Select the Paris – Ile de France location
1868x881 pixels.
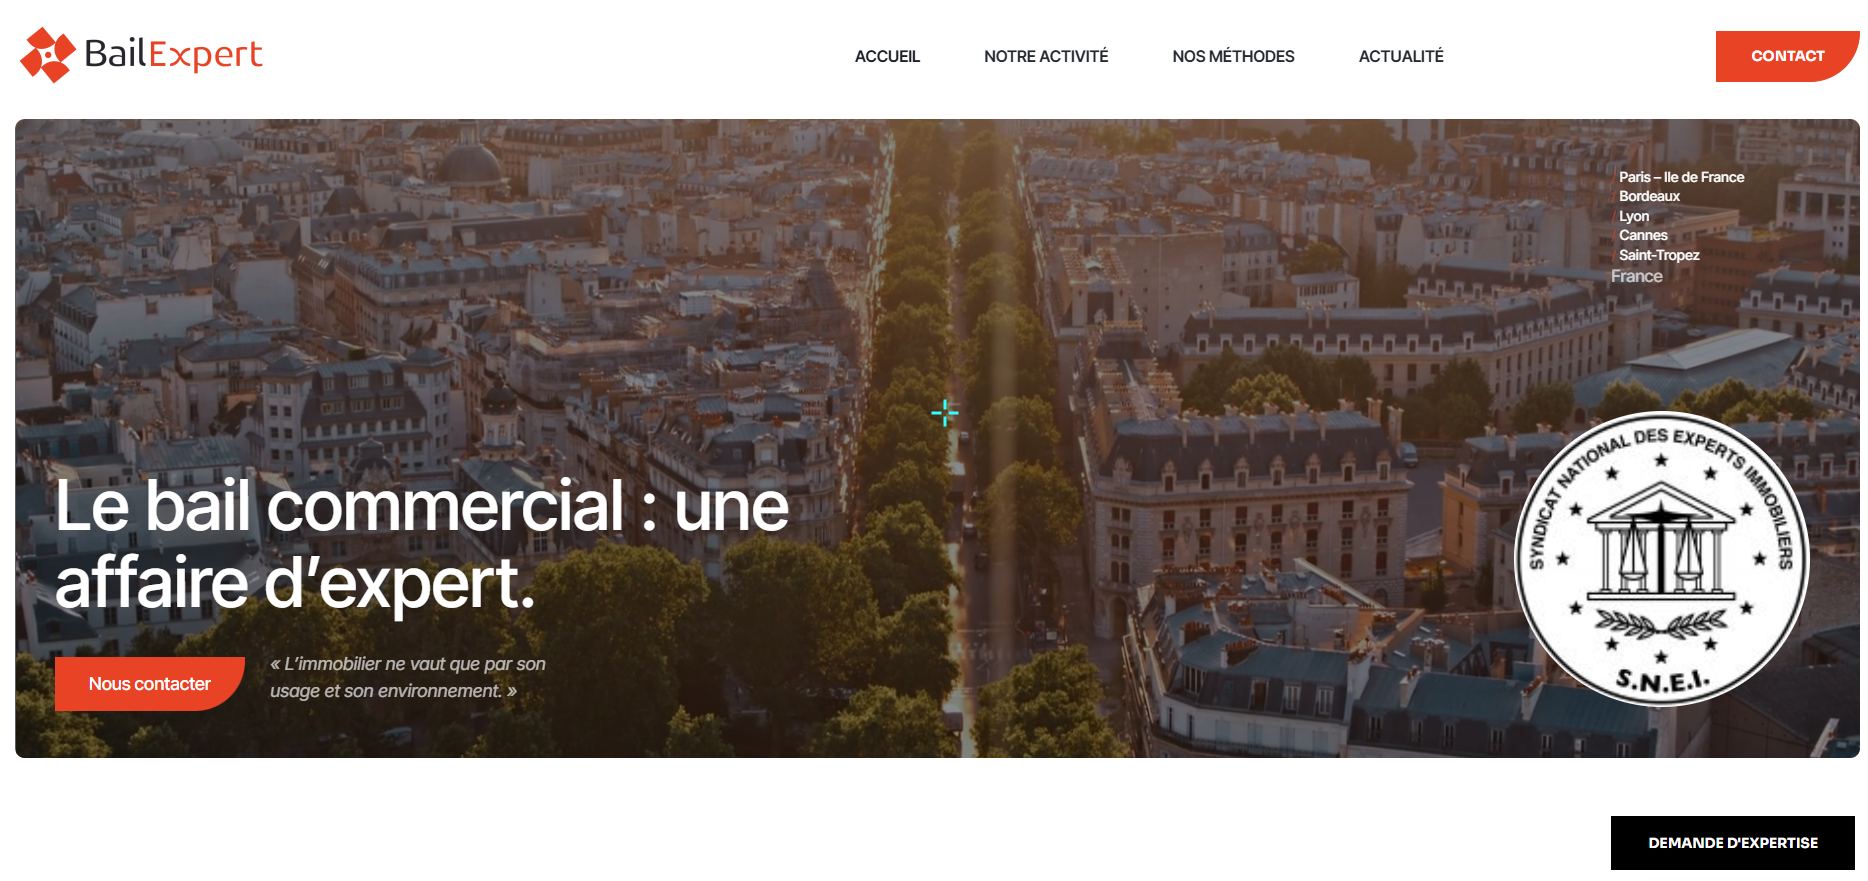1681,177
